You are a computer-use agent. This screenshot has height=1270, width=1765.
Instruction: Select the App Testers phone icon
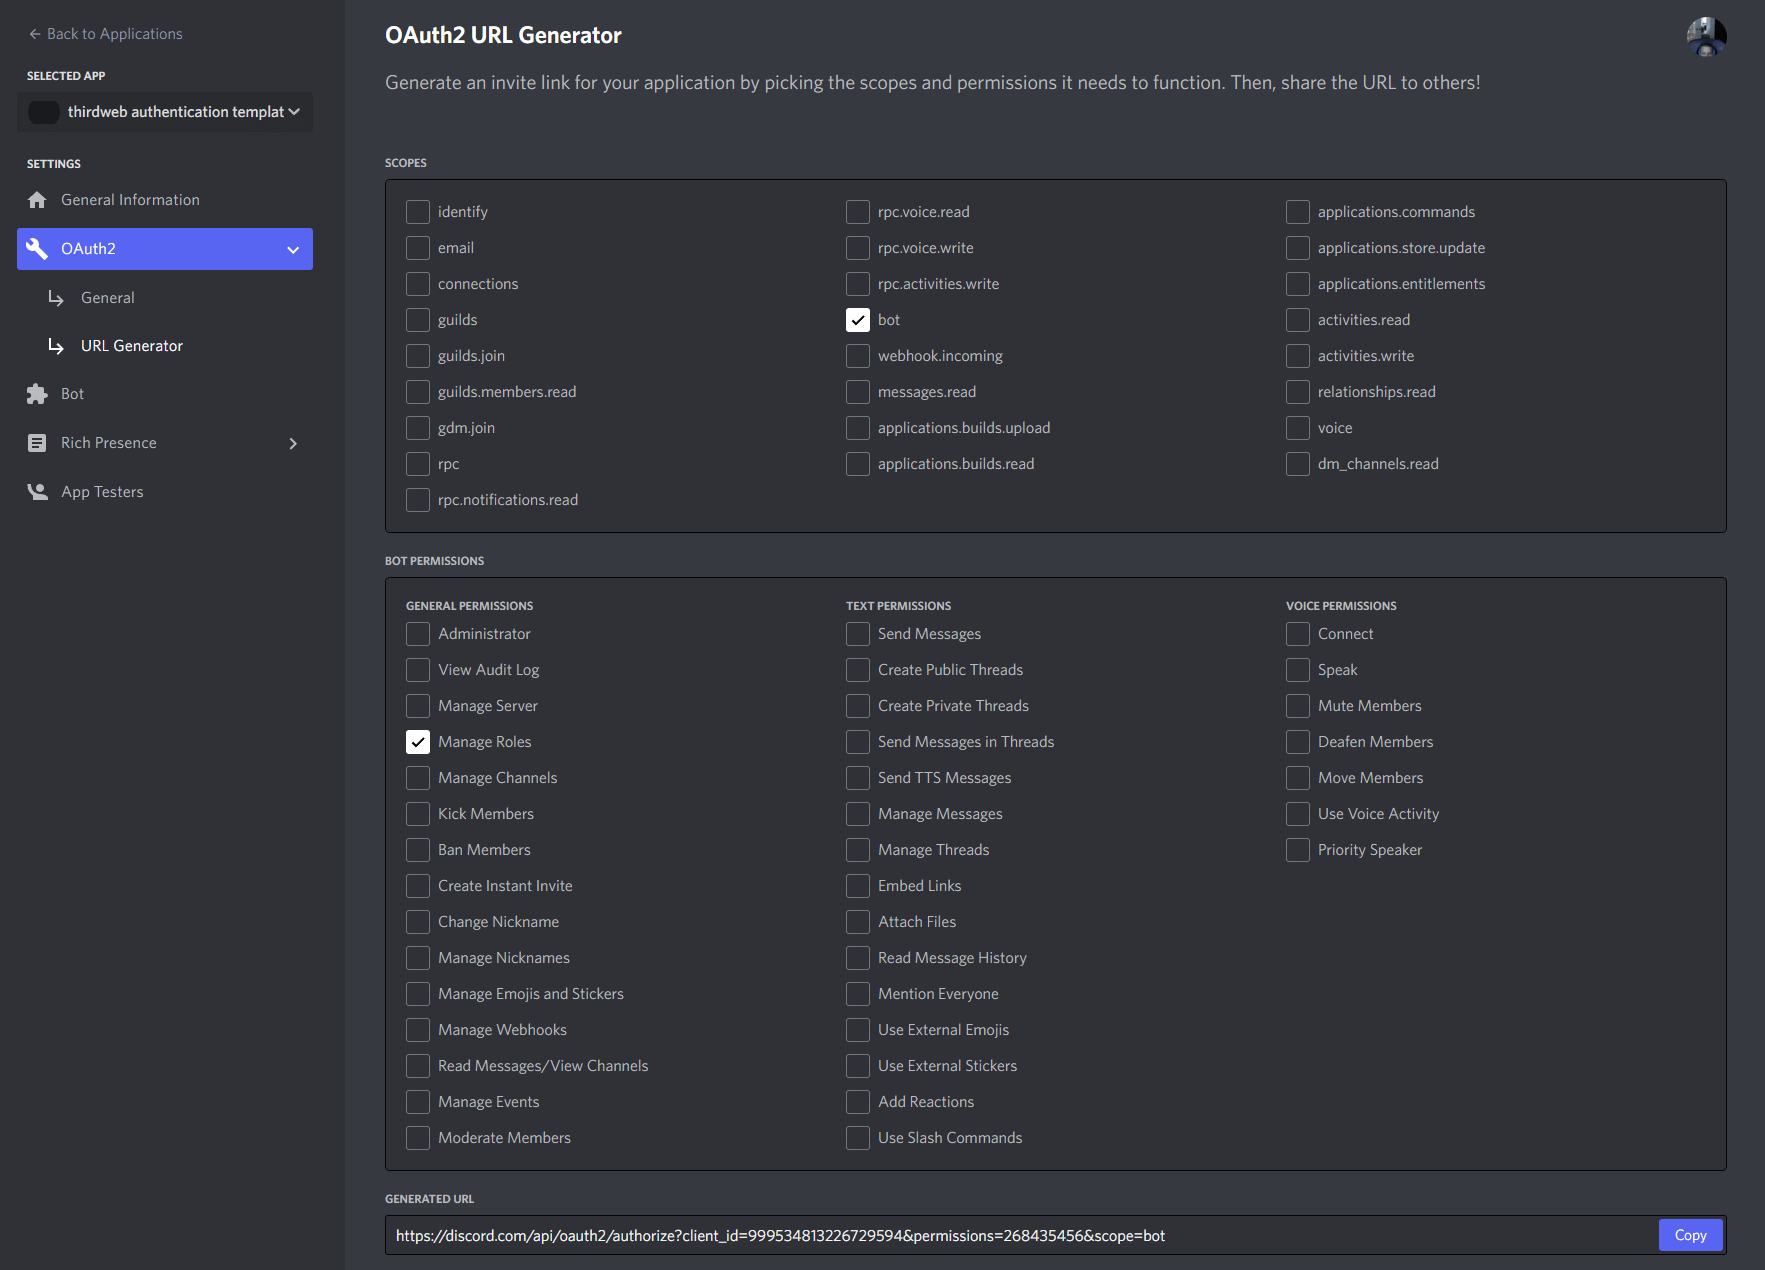pos(37,491)
